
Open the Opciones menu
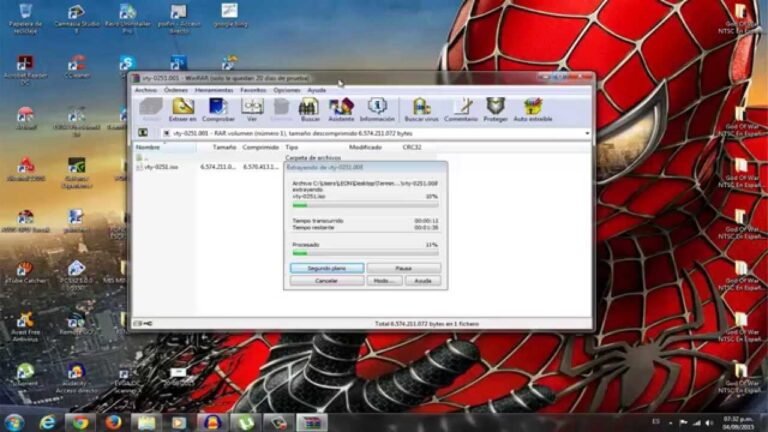(287, 90)
